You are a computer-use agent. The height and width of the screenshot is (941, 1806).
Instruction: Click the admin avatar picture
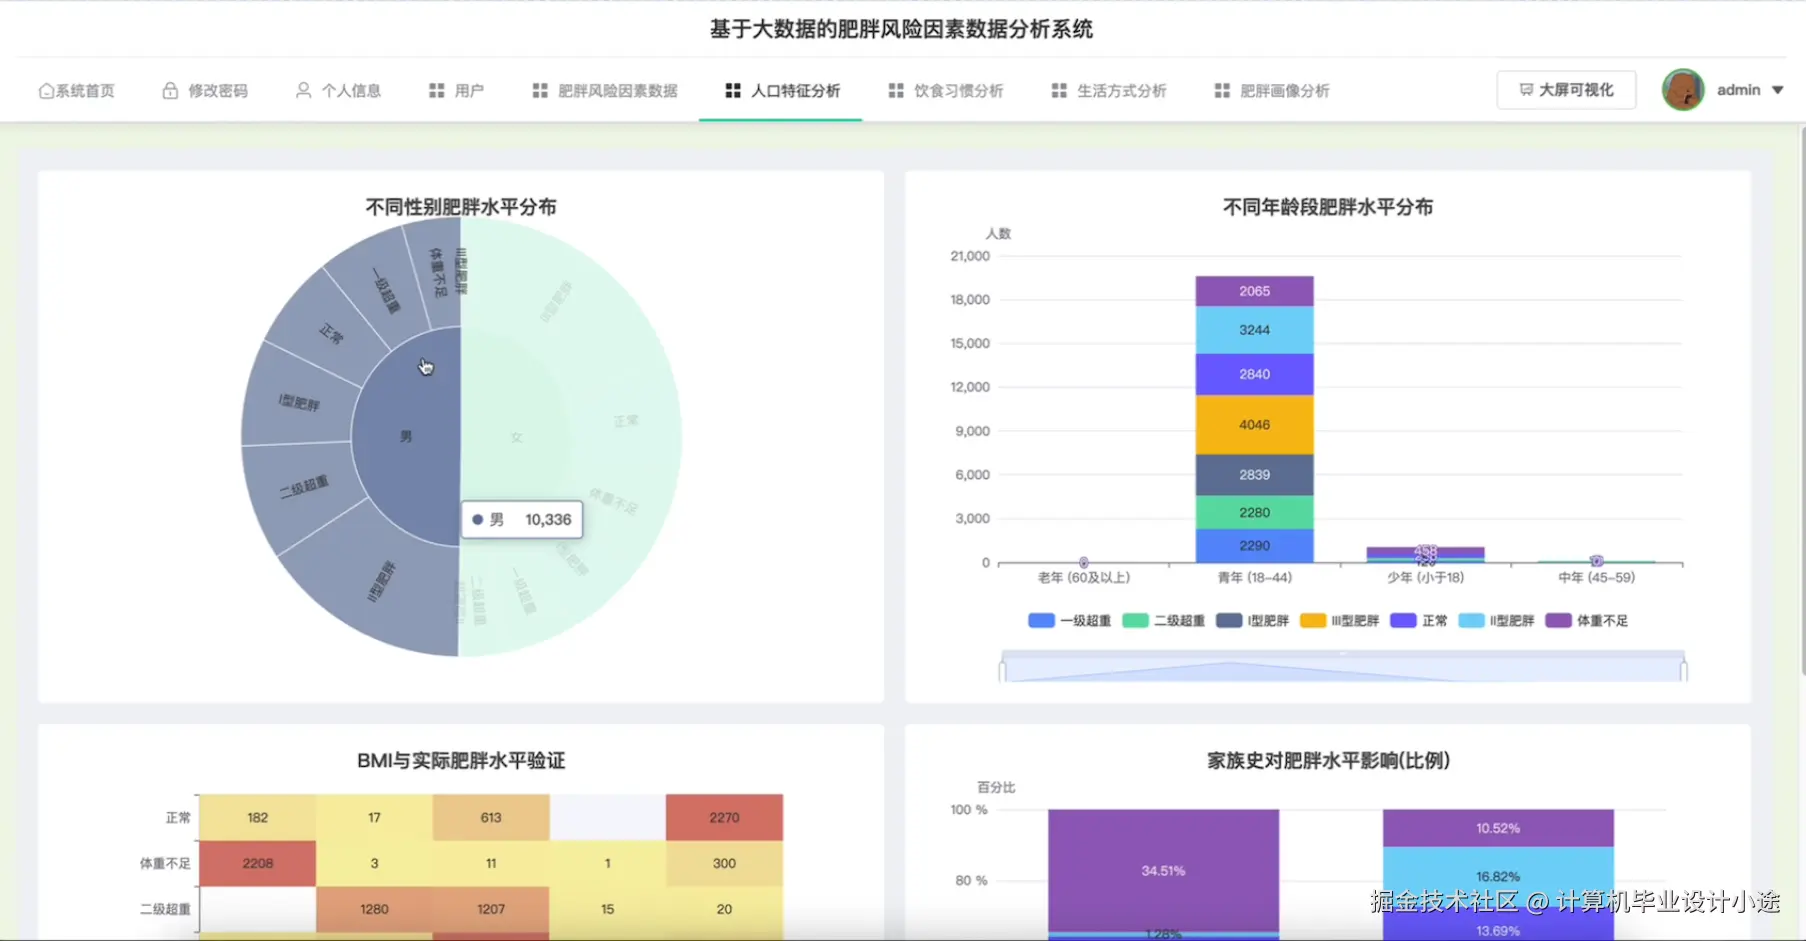(x=1683, y=90)
